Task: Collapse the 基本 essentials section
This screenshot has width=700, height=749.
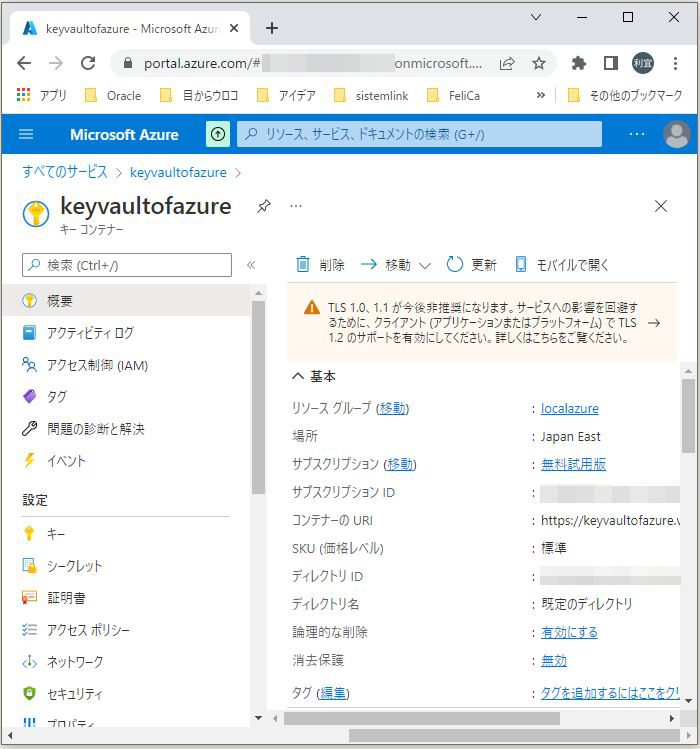Action: (x=314, y=376)
